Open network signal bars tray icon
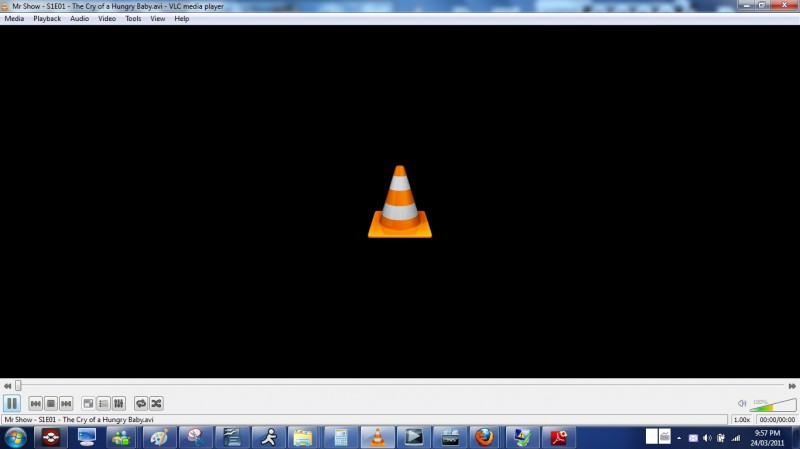Image resolution: width=800 pixels, height=449 pixels. pos(735,438)
